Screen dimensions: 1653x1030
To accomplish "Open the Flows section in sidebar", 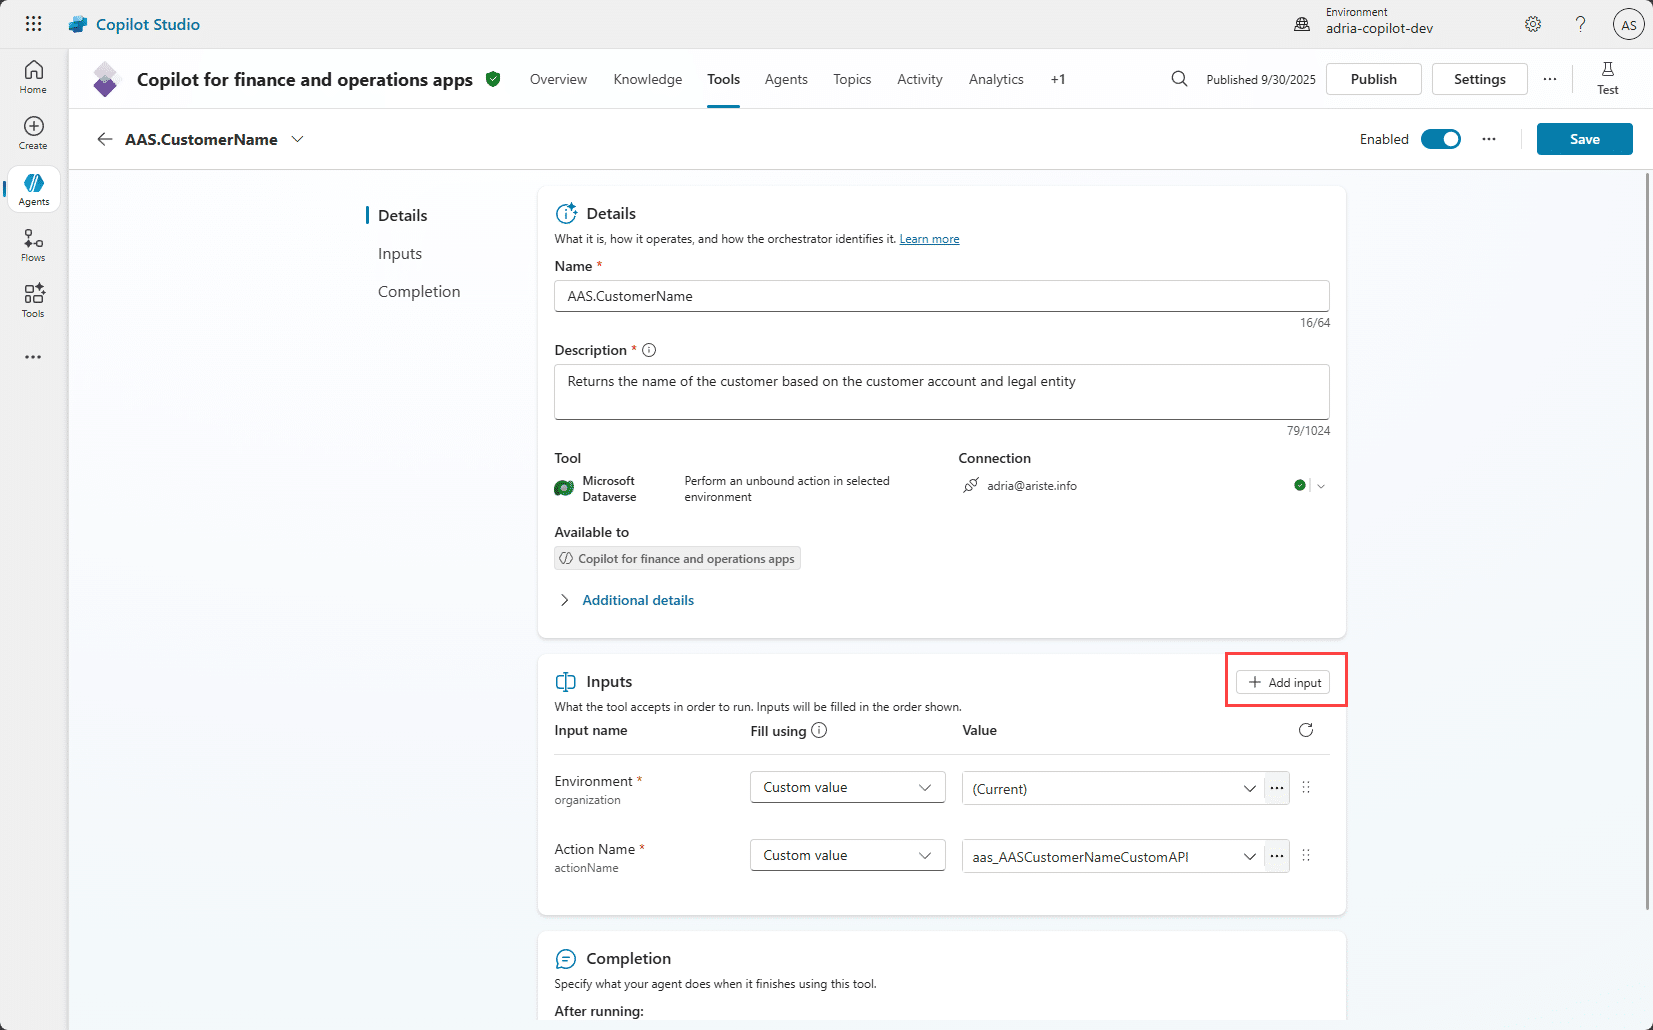I will [x=33, y=244].
